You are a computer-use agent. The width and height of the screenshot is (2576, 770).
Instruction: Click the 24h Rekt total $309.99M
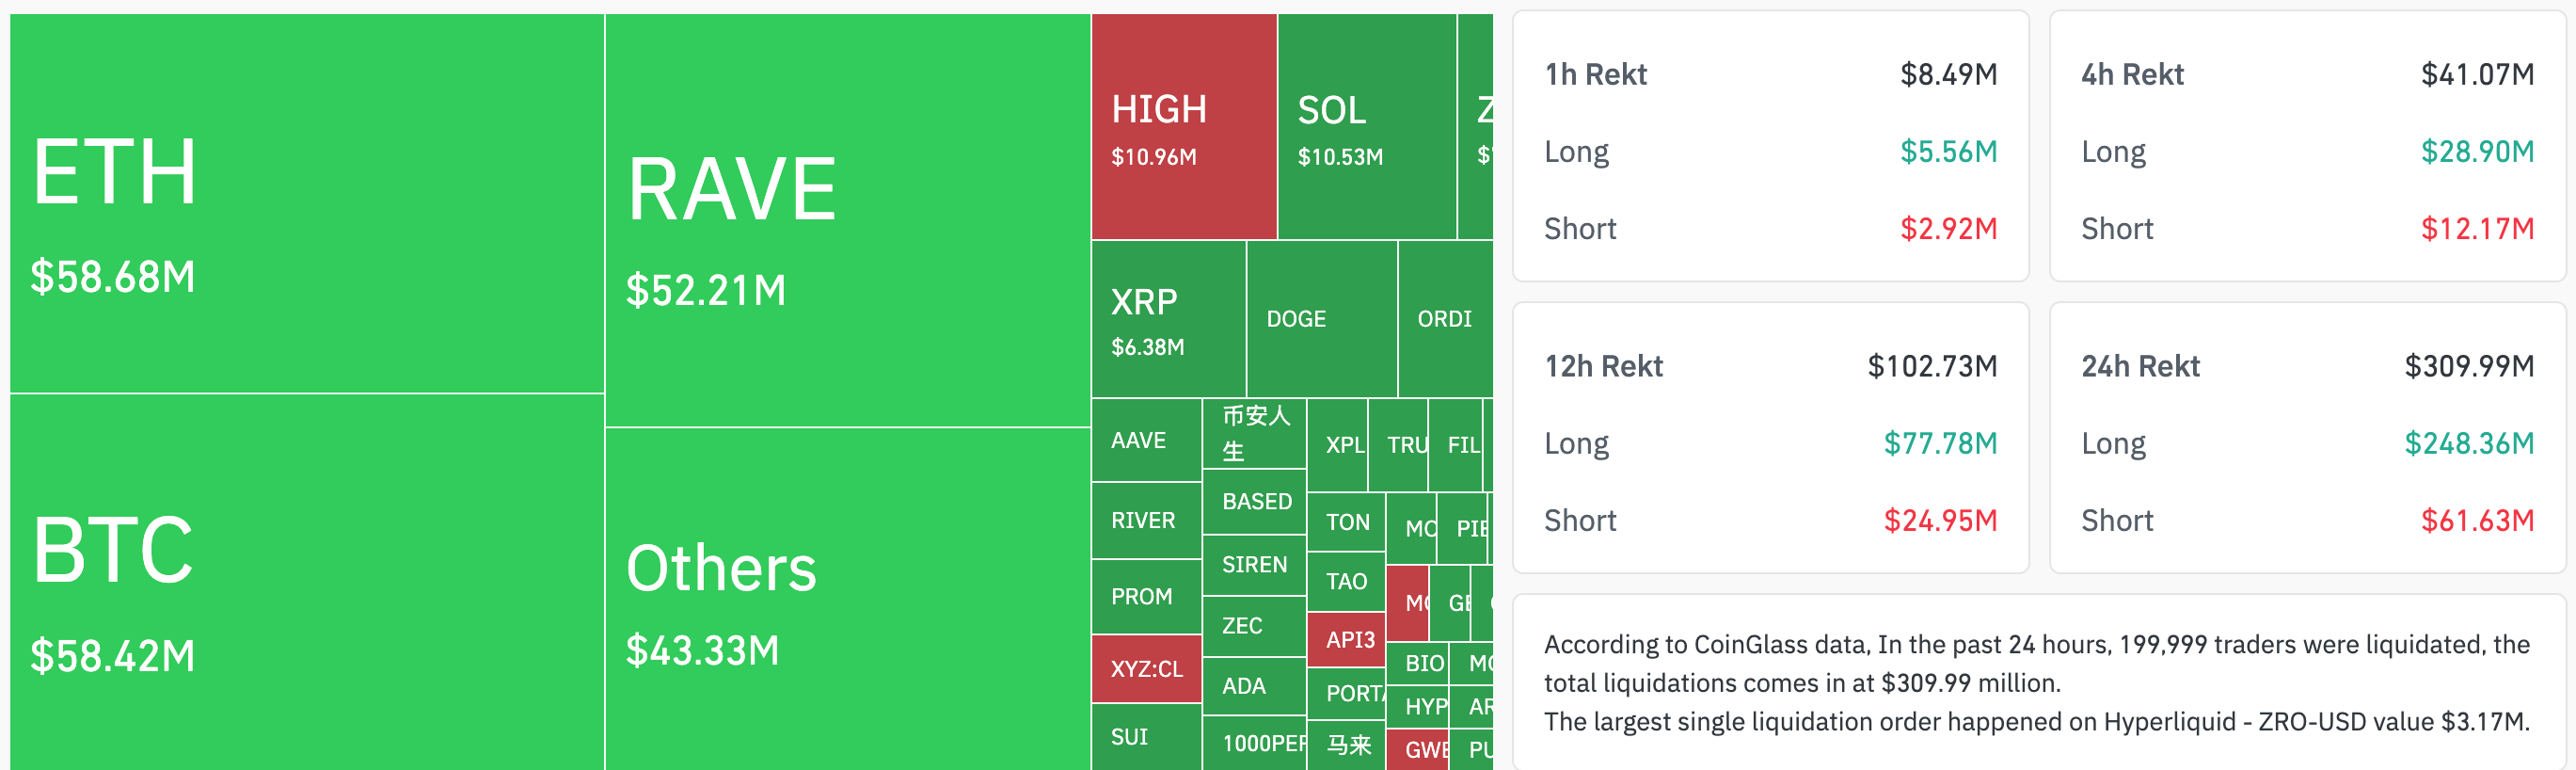pyautogui.click(x=2468, y=366)
